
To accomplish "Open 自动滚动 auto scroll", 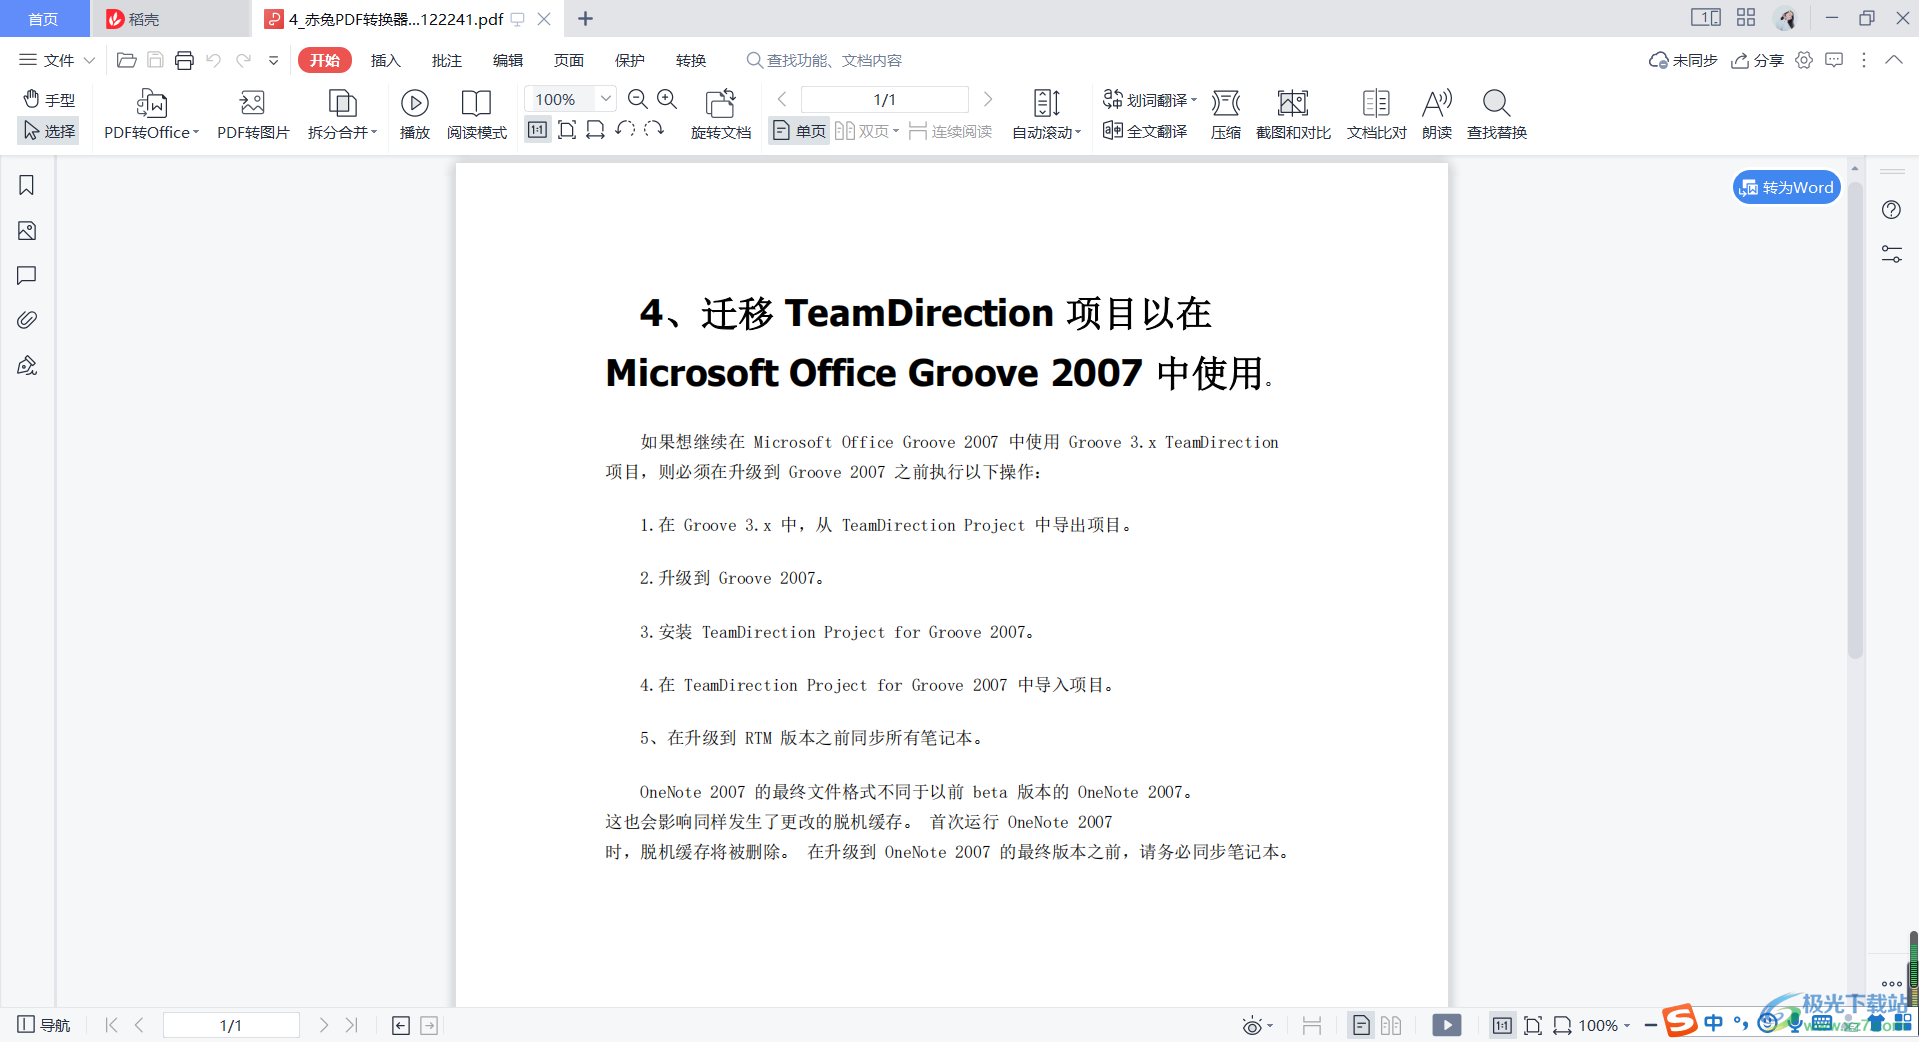I will coord(1046,114).
